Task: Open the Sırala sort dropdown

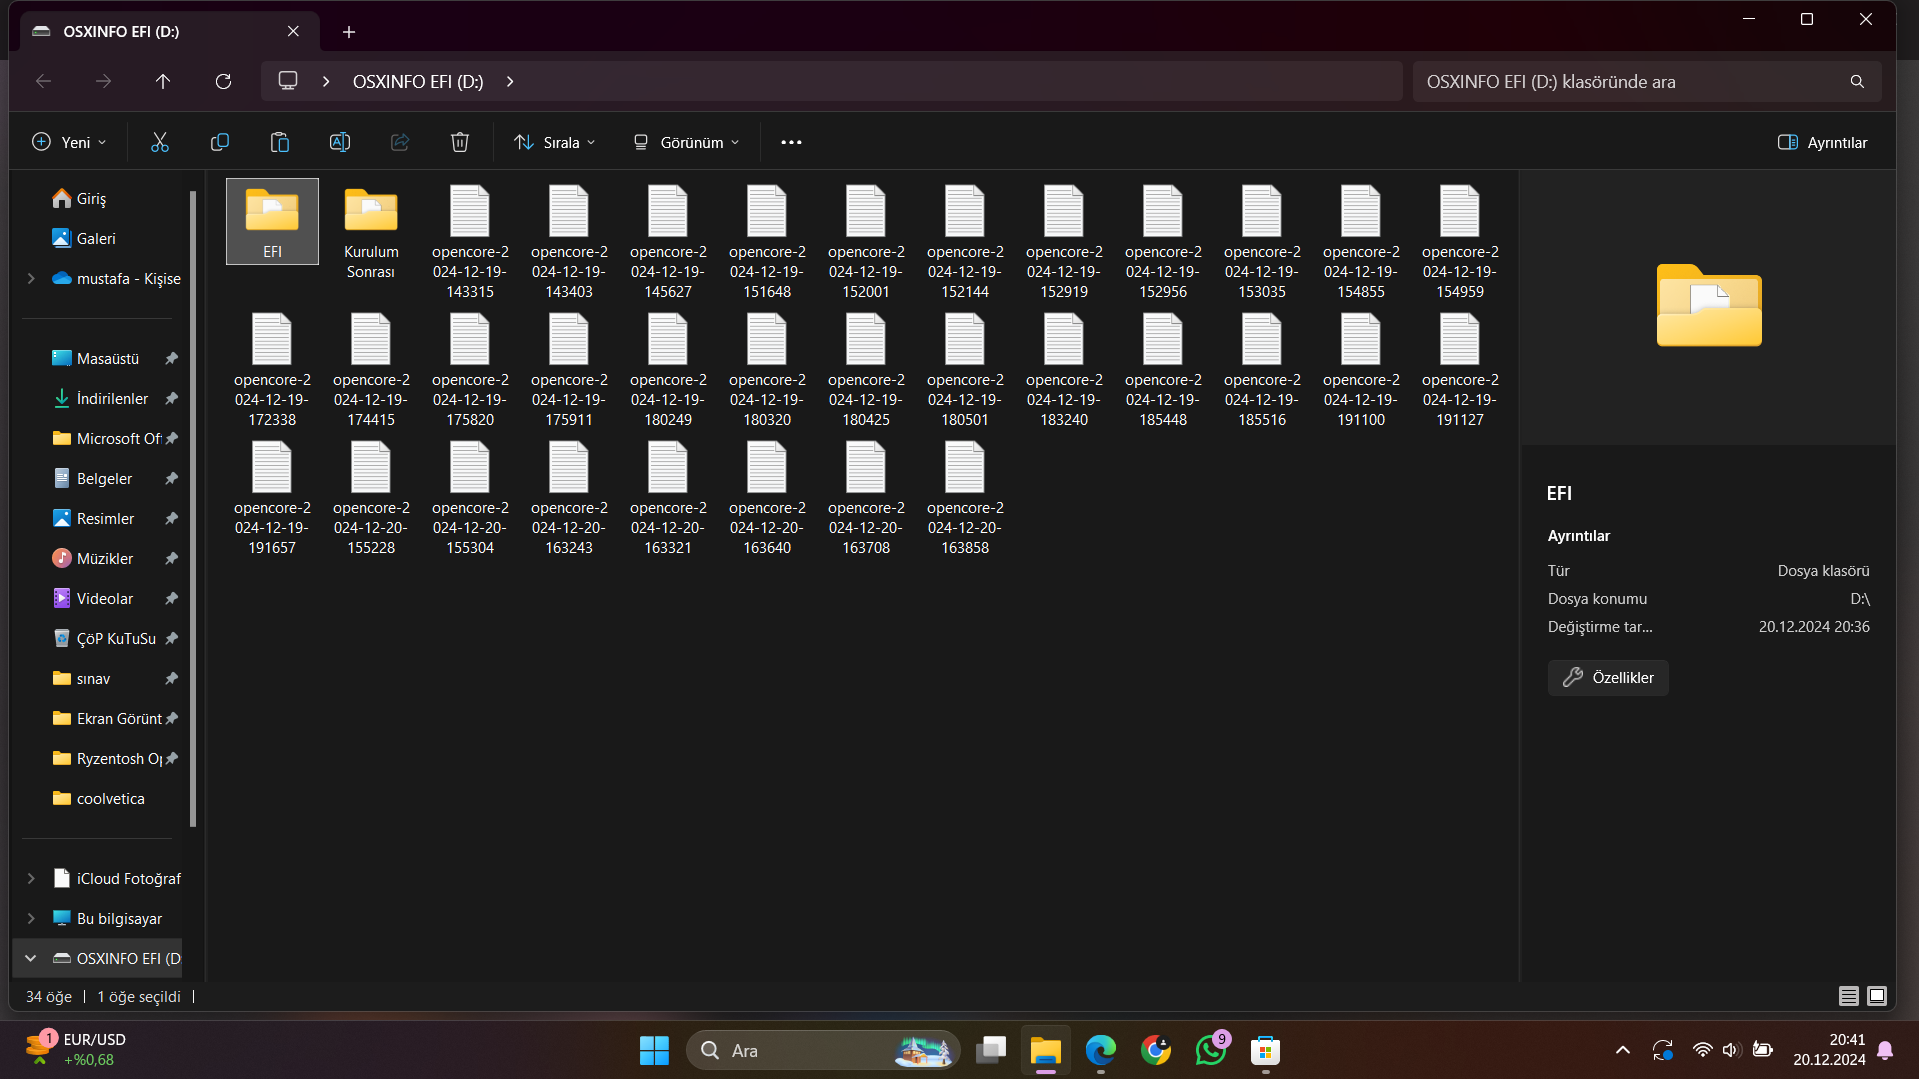Action: pos(555,142)
